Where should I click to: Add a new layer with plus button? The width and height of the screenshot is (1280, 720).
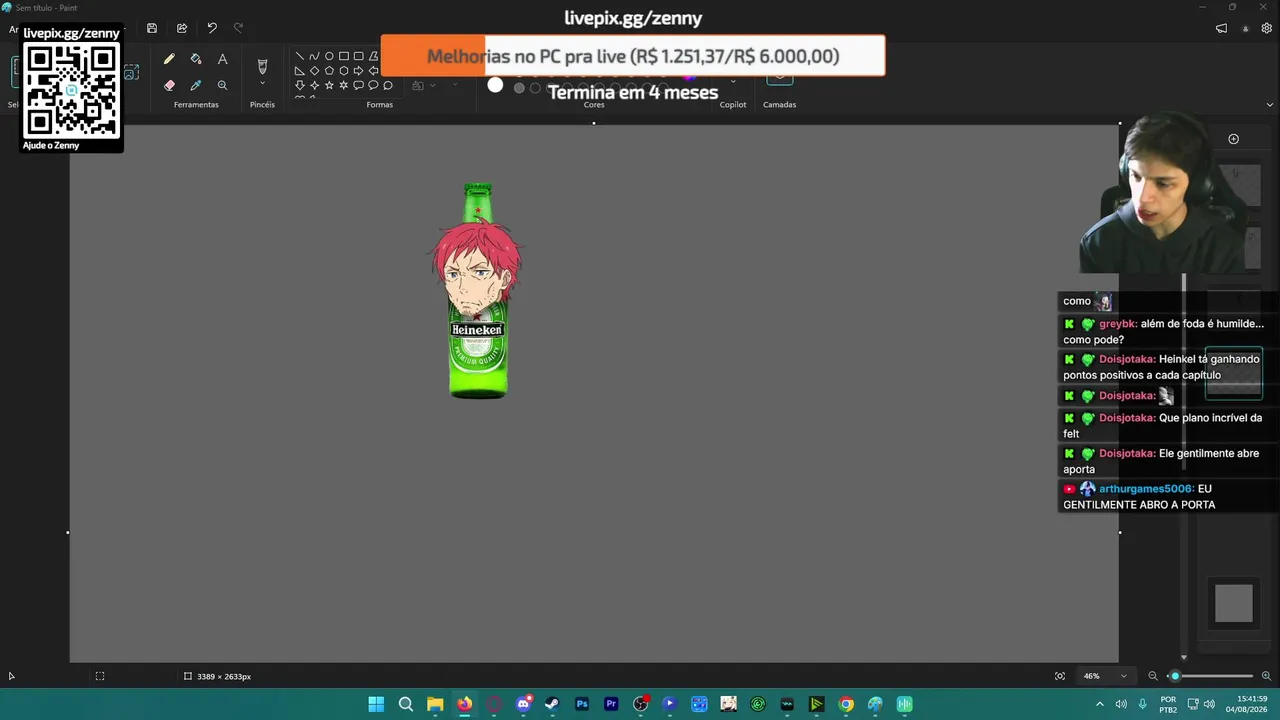(1233, 139)
